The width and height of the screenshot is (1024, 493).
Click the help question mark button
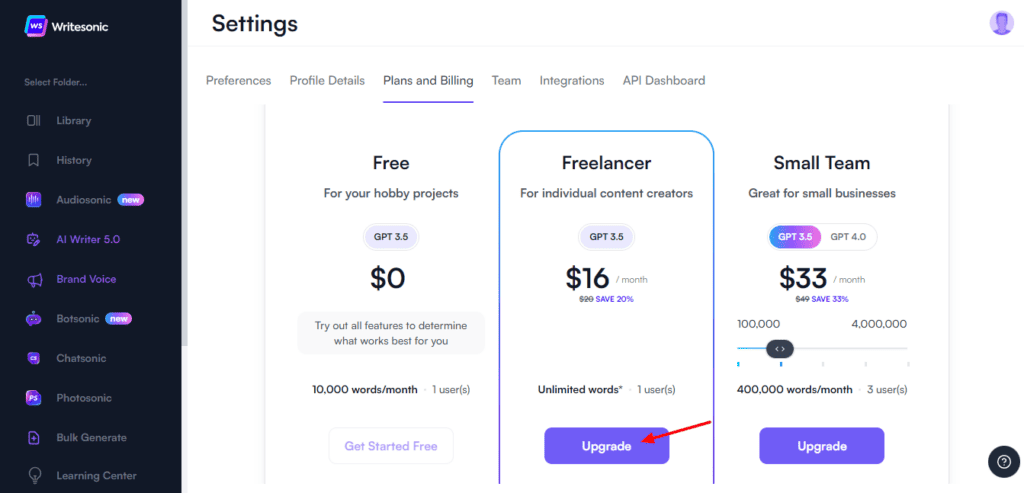tap(1004, 462)
